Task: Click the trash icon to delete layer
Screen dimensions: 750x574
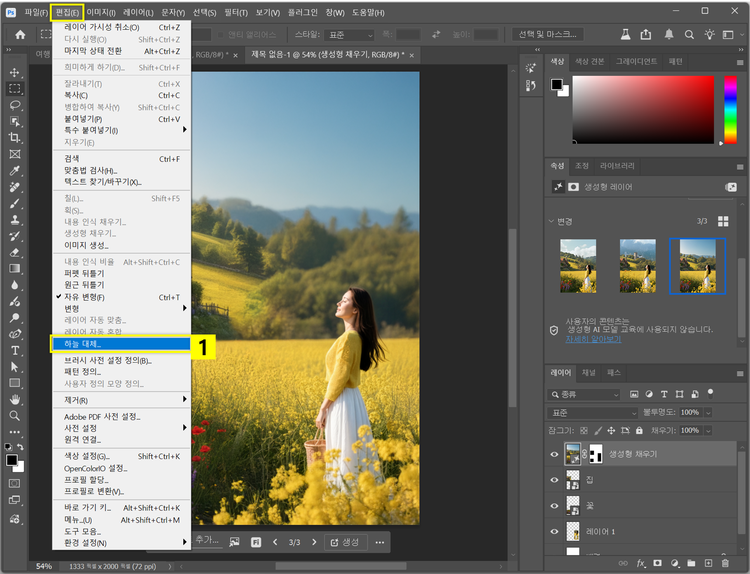Action: tap(727, 563)
